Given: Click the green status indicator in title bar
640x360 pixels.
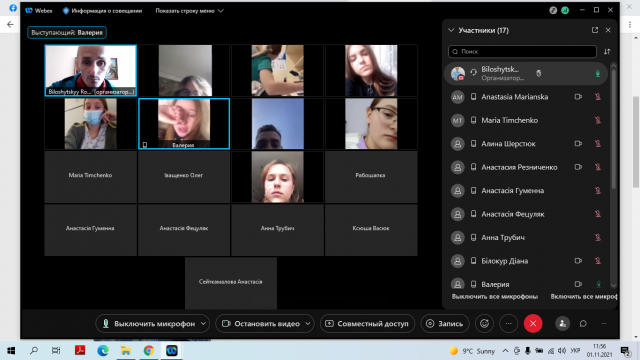Looking at the screenshot, I should coord(565,11).
